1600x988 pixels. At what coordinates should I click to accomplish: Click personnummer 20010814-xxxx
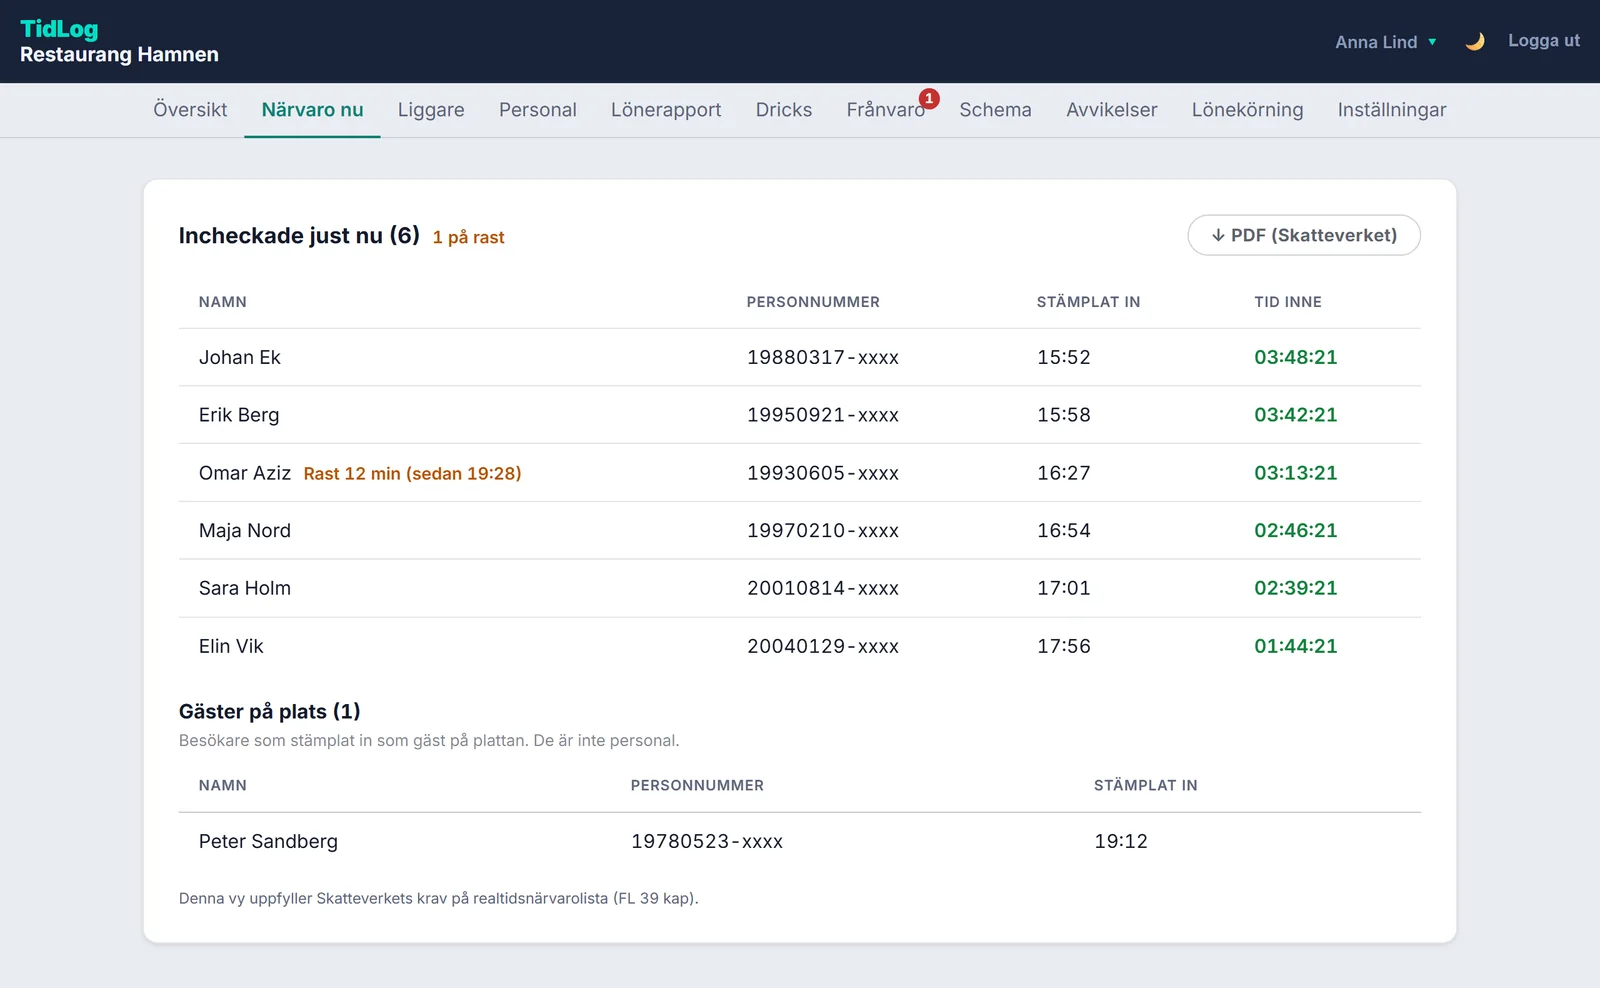[x=823, y=588]
